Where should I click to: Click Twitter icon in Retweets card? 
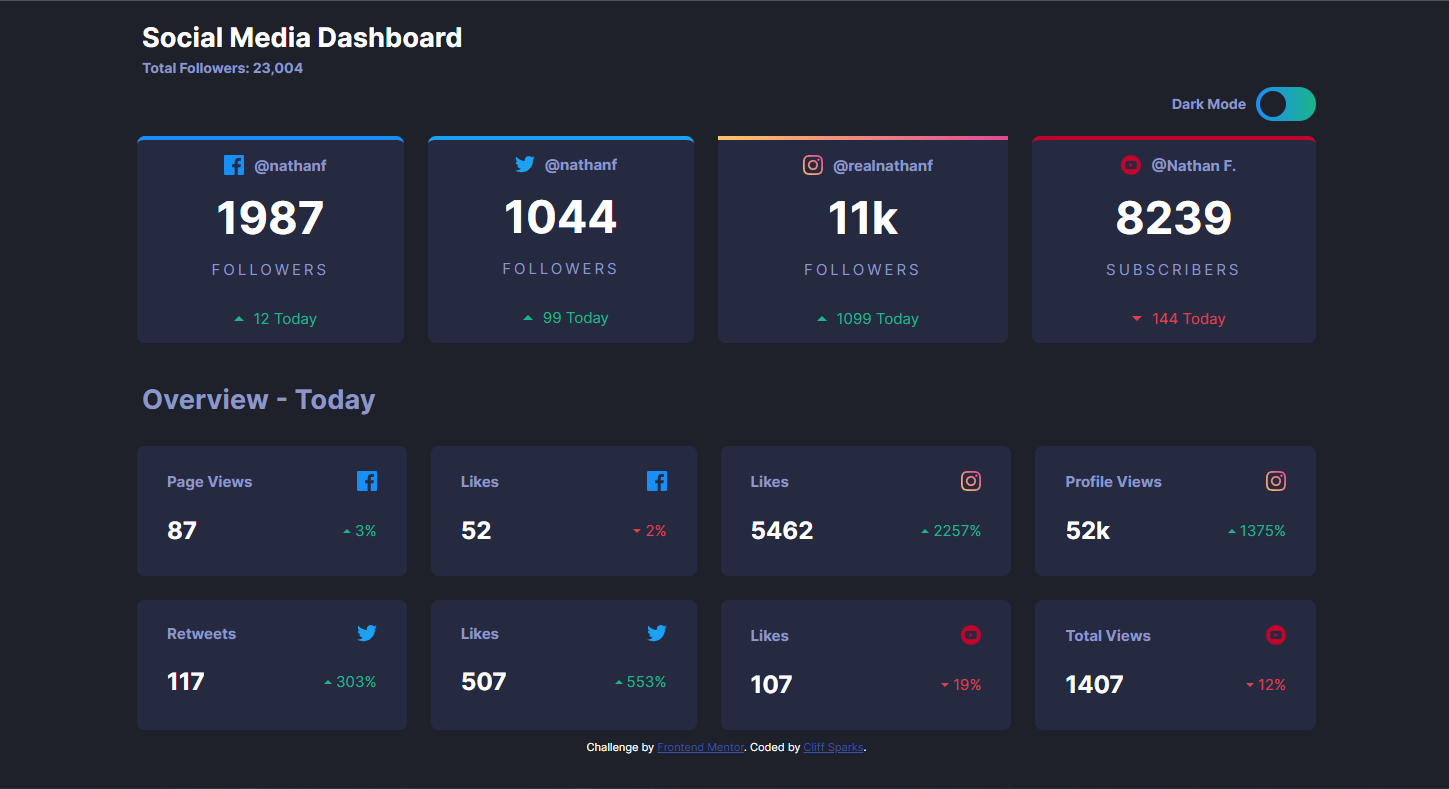tap(367, 633)
